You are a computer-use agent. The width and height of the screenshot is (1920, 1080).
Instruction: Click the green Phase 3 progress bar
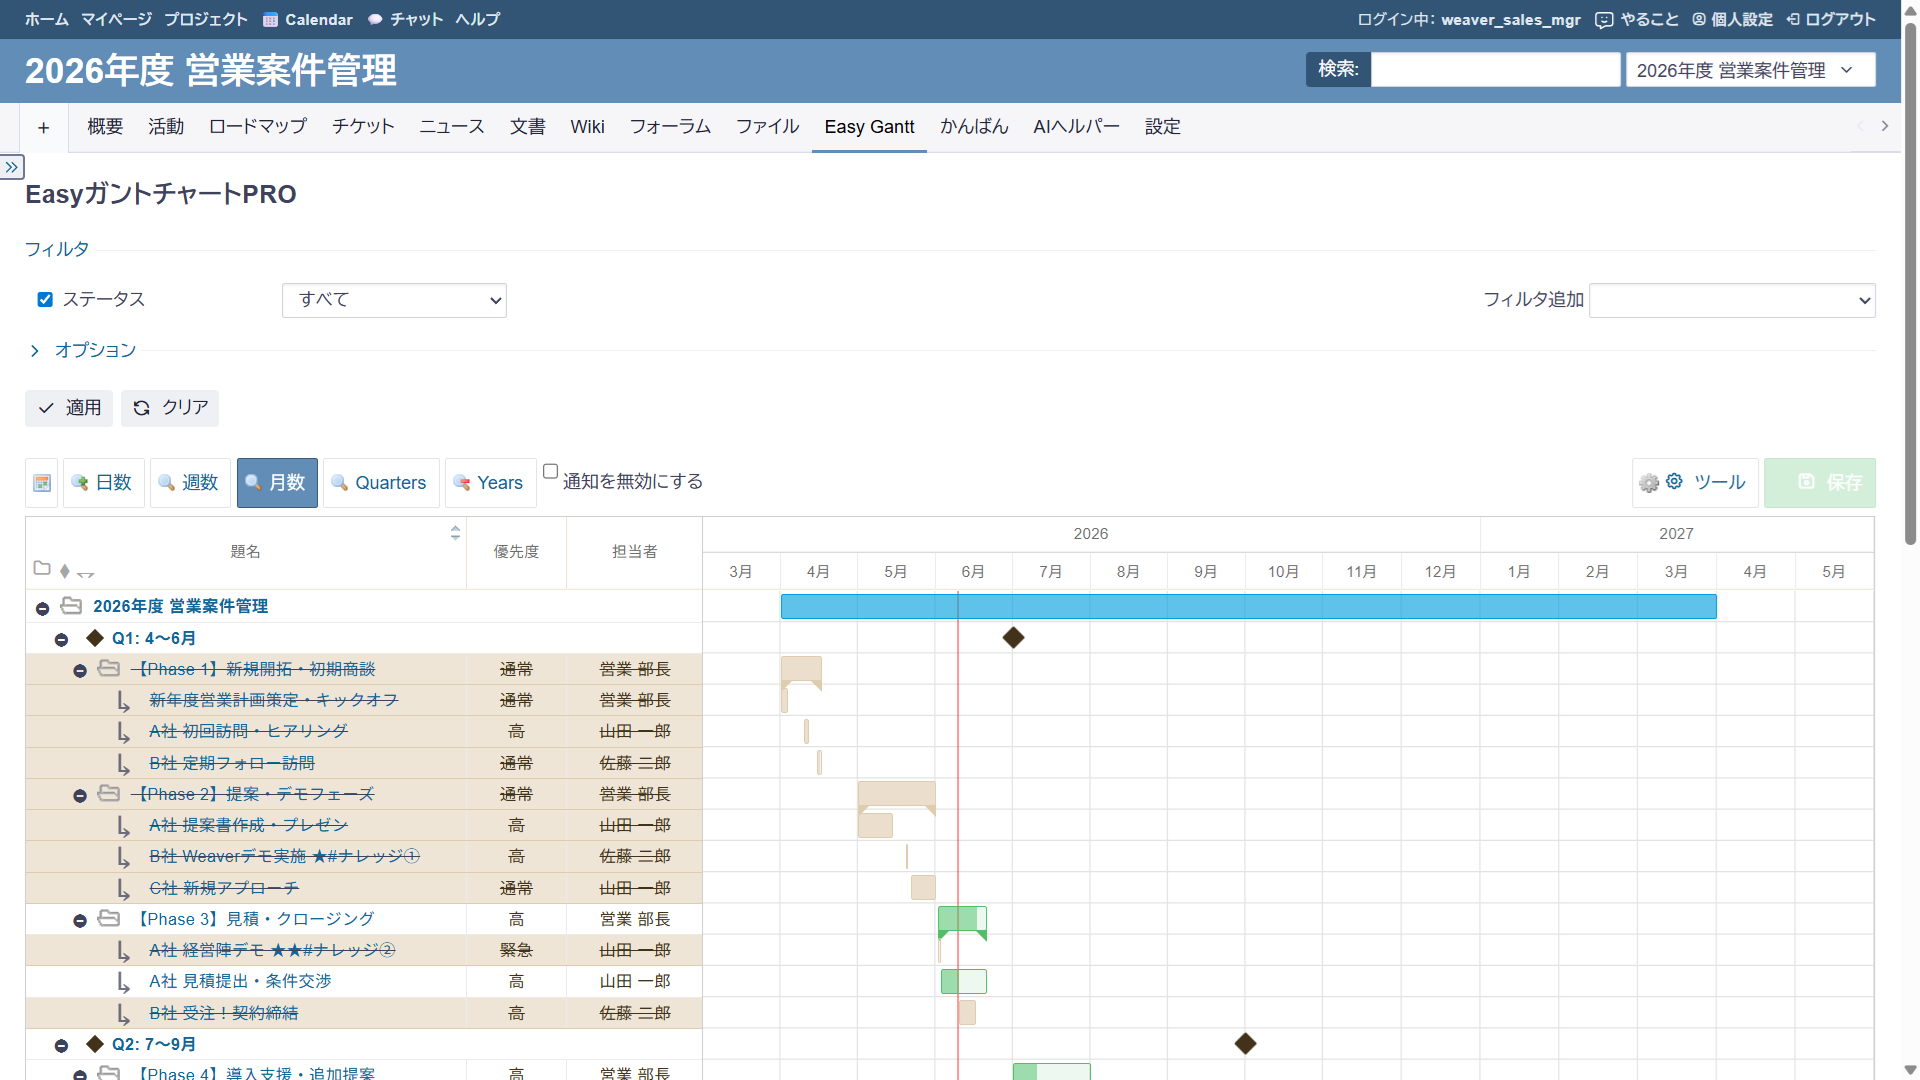click(962, 919)
